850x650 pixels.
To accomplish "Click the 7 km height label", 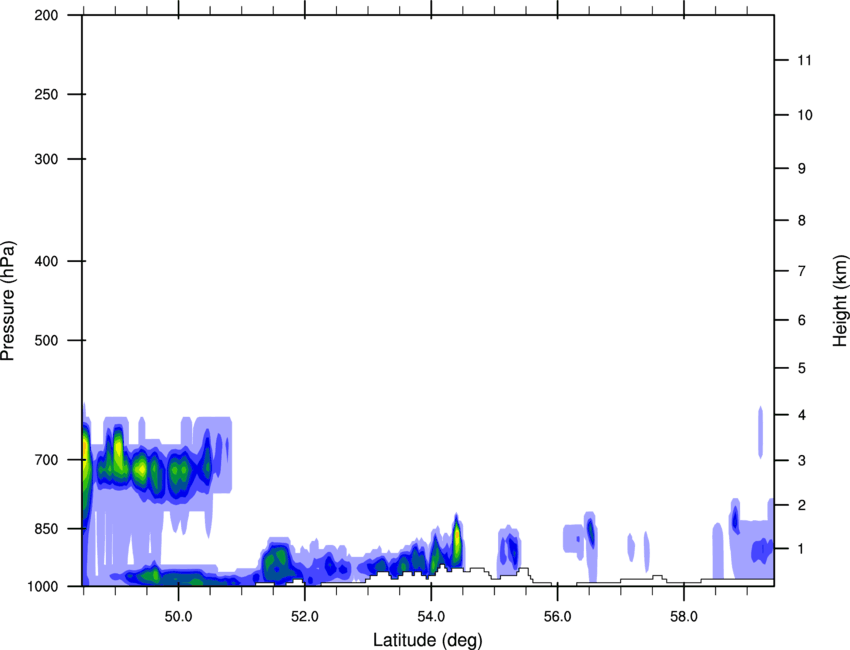I will pyautogui.click(x=802, y=271).
